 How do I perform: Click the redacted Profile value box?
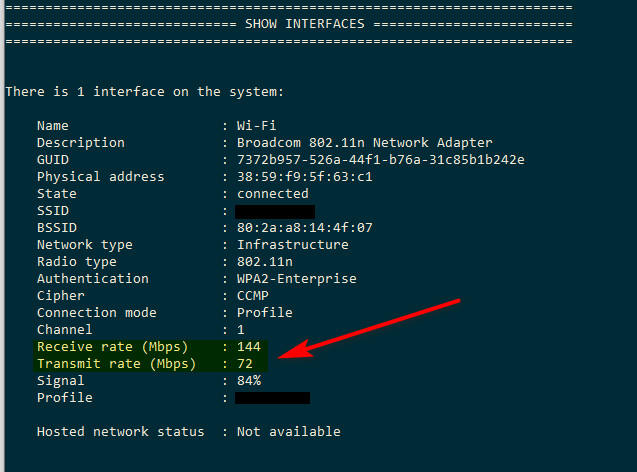272,398
